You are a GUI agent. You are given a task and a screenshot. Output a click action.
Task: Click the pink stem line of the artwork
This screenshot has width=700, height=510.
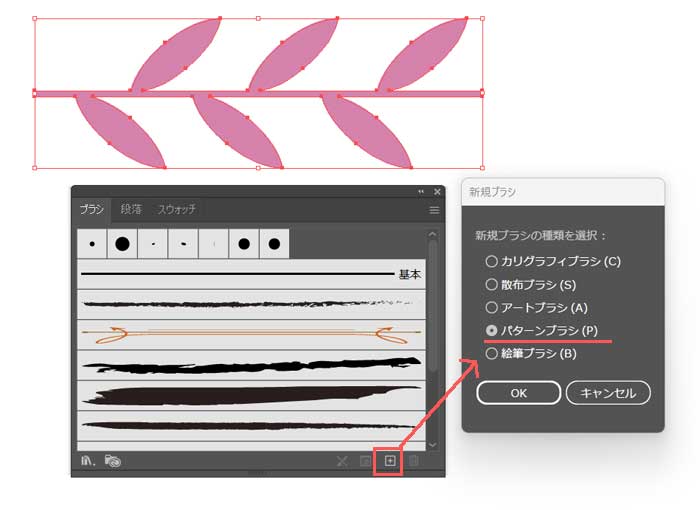click(x=258, y=93)
